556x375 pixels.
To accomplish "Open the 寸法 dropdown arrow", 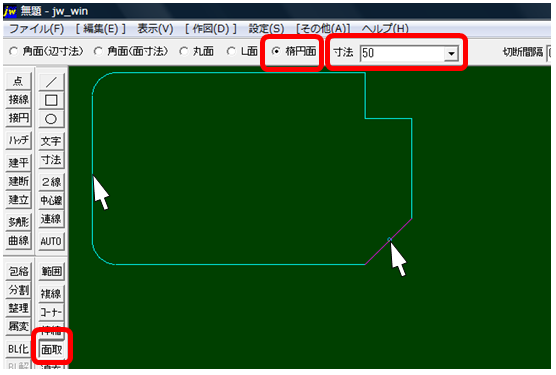I will coord(451,54).
